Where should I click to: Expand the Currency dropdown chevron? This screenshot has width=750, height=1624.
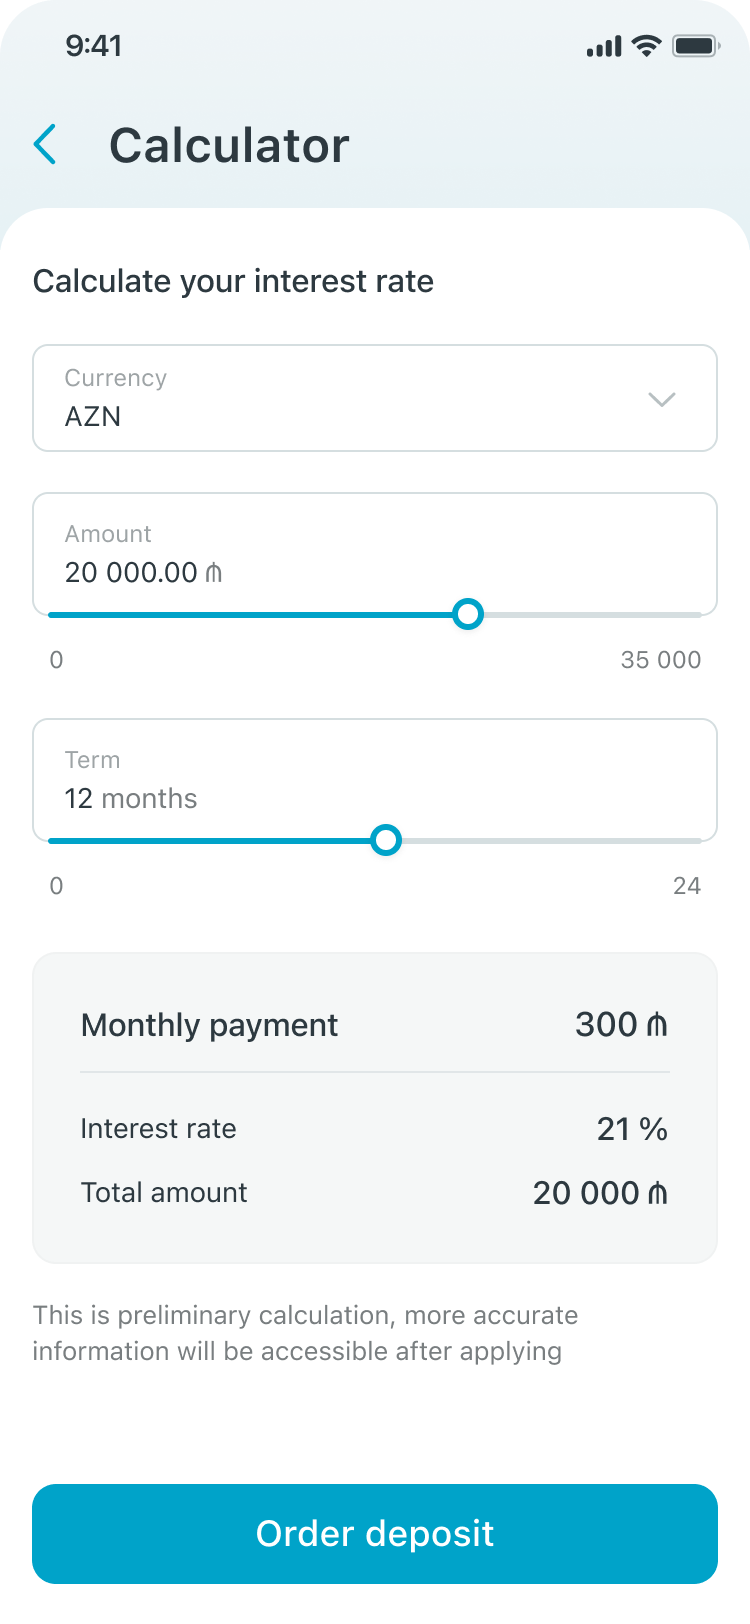pyautogui.click(x=662, y=399)
